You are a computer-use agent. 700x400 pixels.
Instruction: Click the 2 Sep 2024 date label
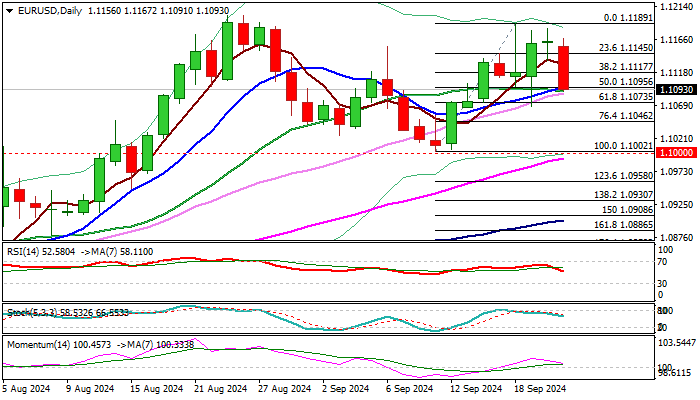pyautogui.click(x=346, y=389)
